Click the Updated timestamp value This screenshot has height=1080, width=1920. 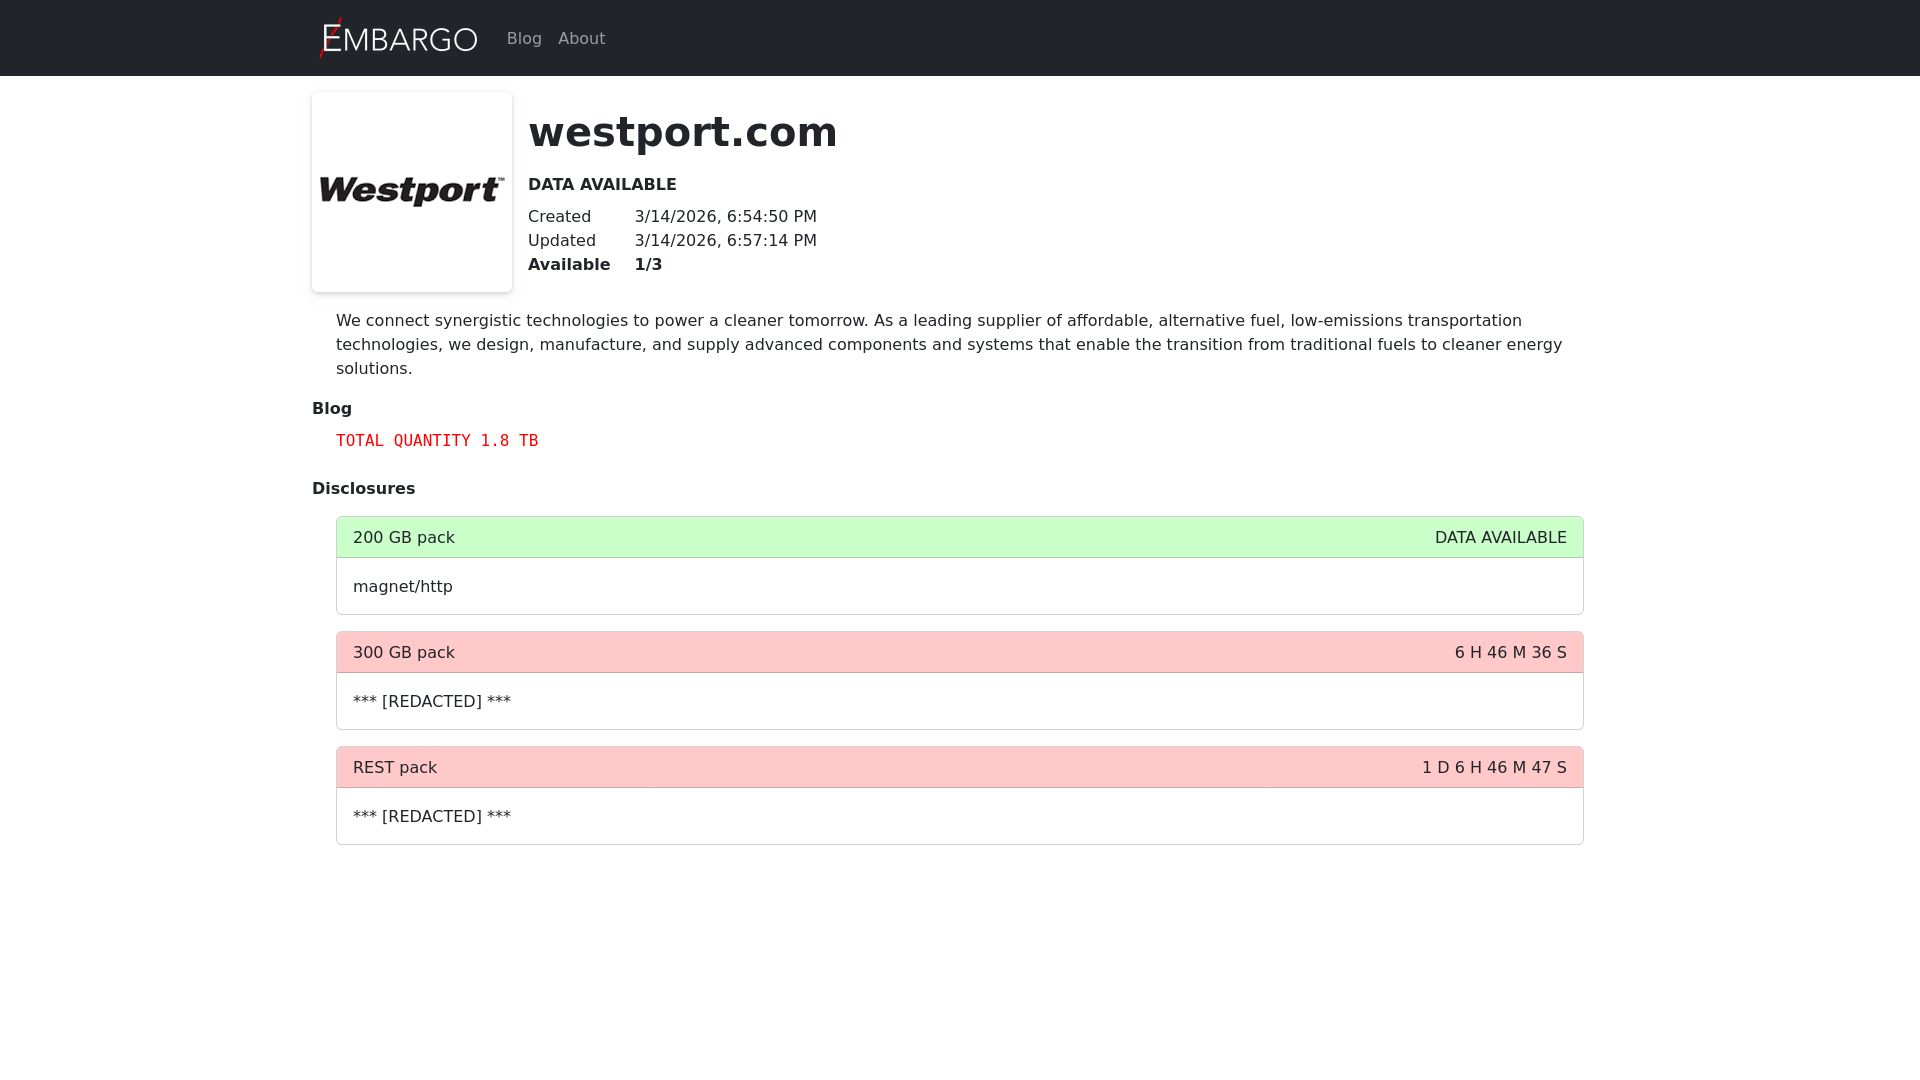click(725, 240)
